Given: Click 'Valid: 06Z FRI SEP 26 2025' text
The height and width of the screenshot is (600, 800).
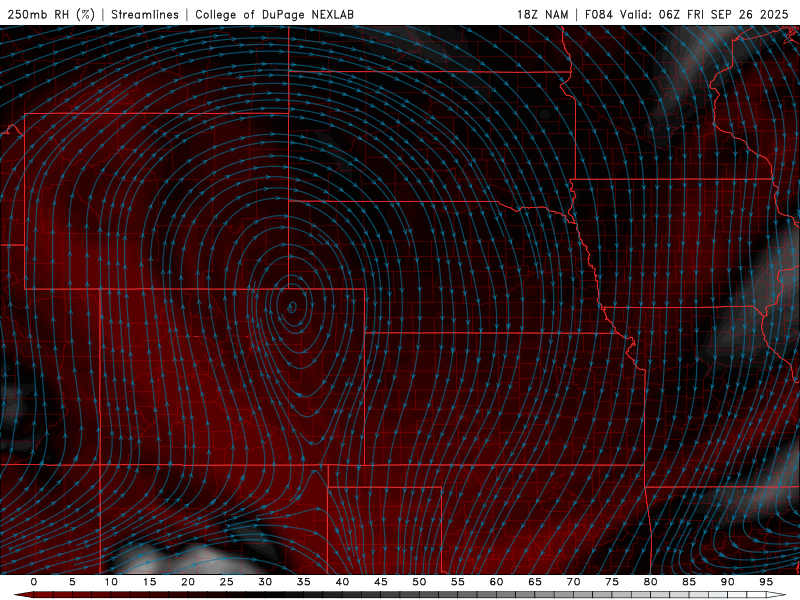Looking at the screenshot, I should click(704, 14).
